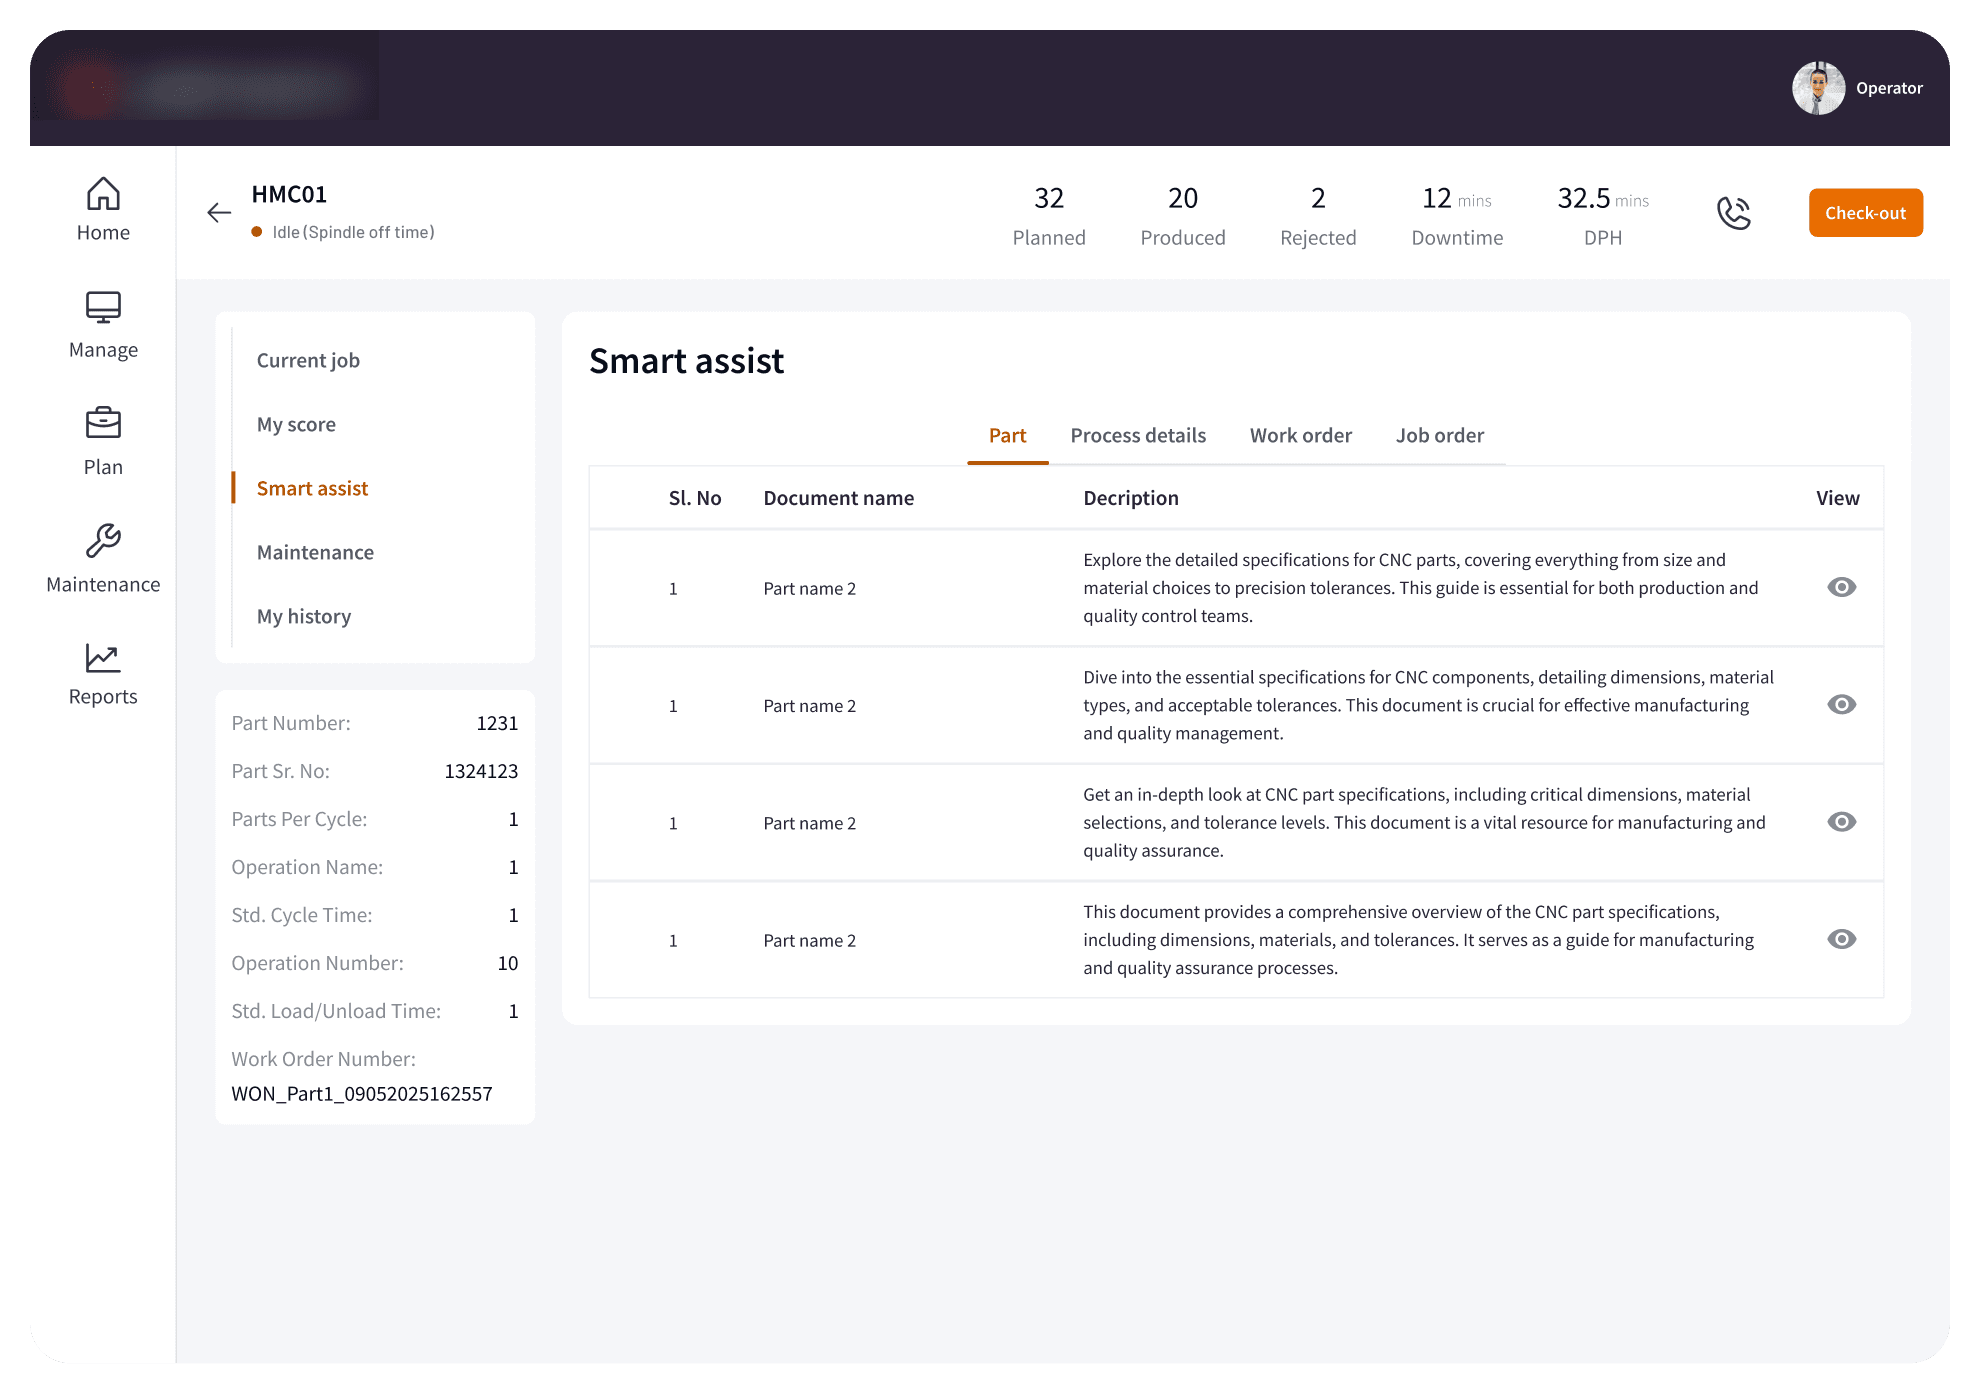Open the Plan briefcase icon
The height and width of the screenshot is (1394, 1980).
click(x=103, y=424)
